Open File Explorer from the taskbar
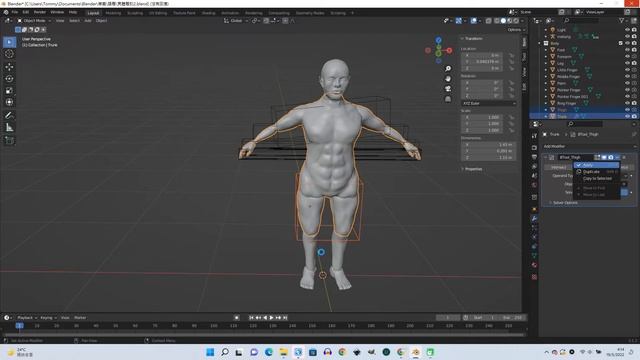640x360 pixels. (283, 352)
